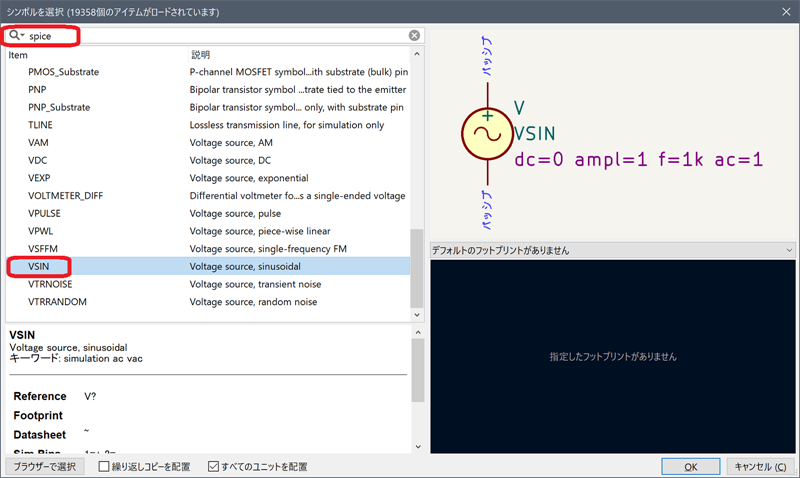This screenshot has height=478, width=800.
Task: Click 'Voltage source, random noise' description
Action: (x=253, y=302)
